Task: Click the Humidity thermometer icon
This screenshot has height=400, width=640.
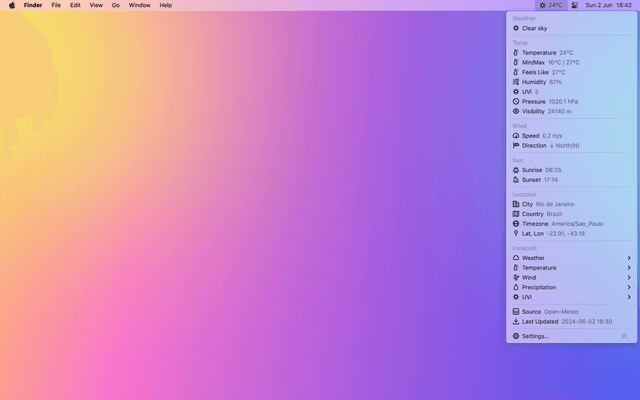Action: click(516, 82)
